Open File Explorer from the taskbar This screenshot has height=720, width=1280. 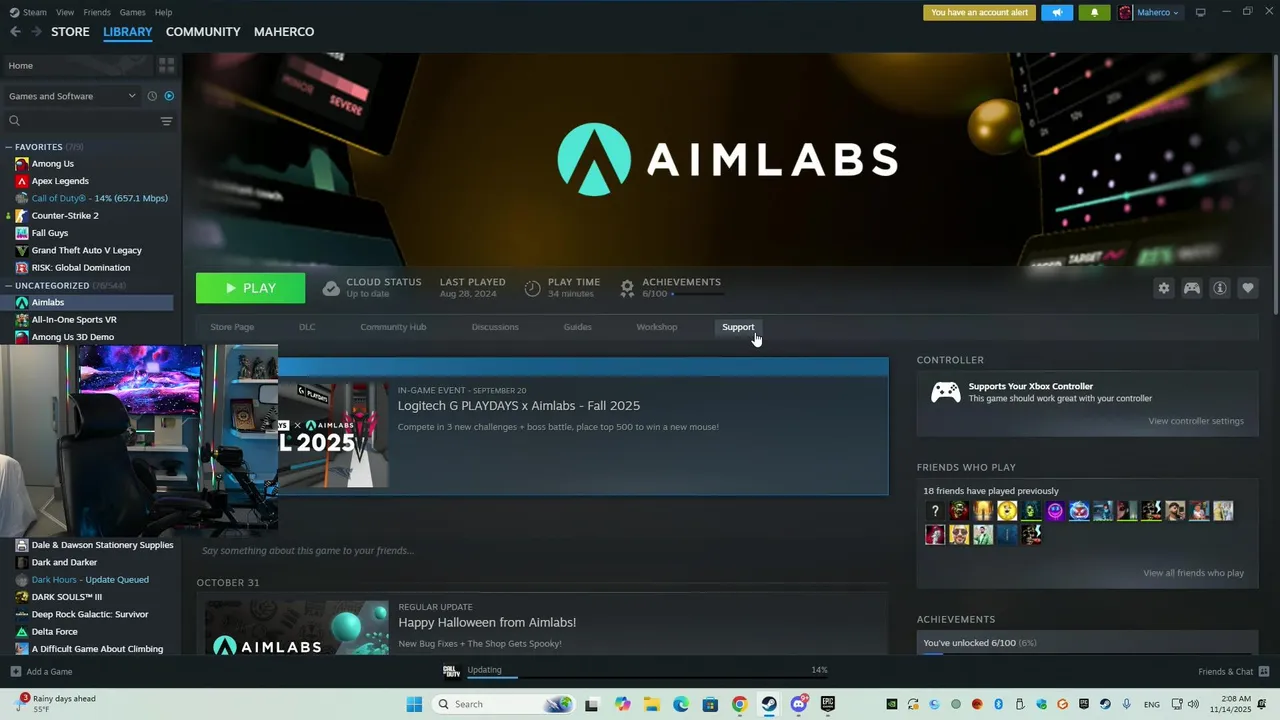click(651, 704)
